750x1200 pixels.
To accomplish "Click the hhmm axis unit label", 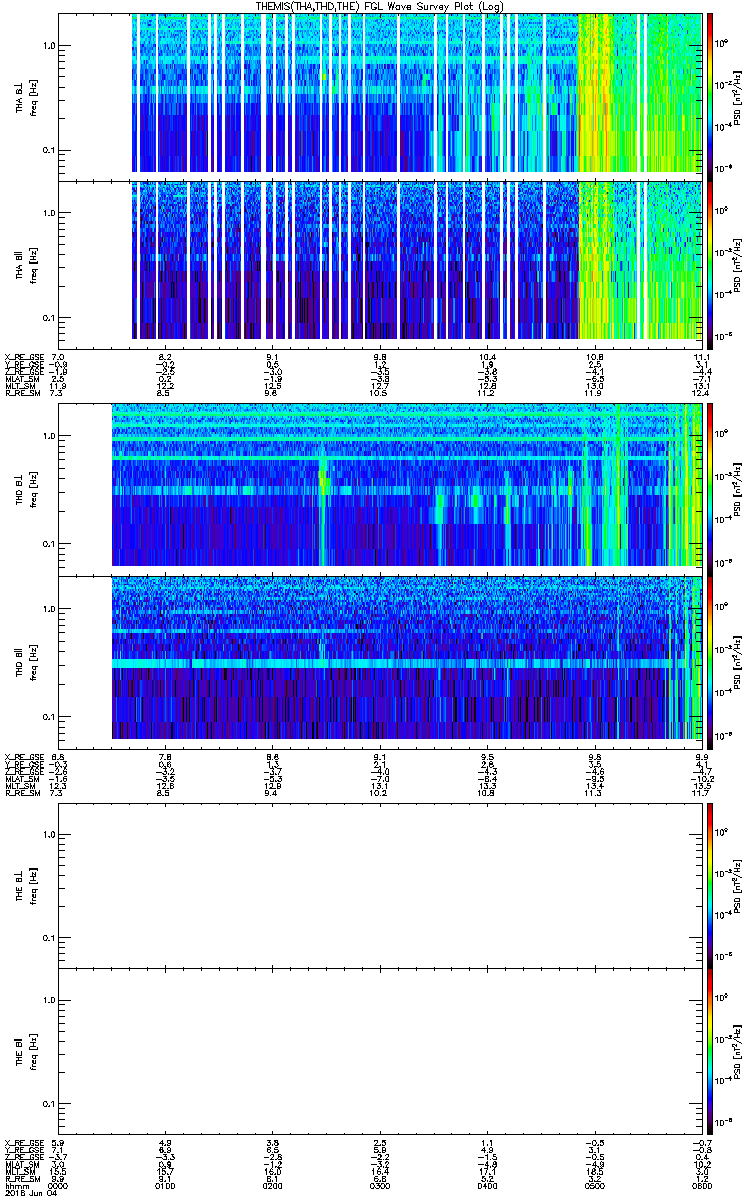I will [16, 1186].
